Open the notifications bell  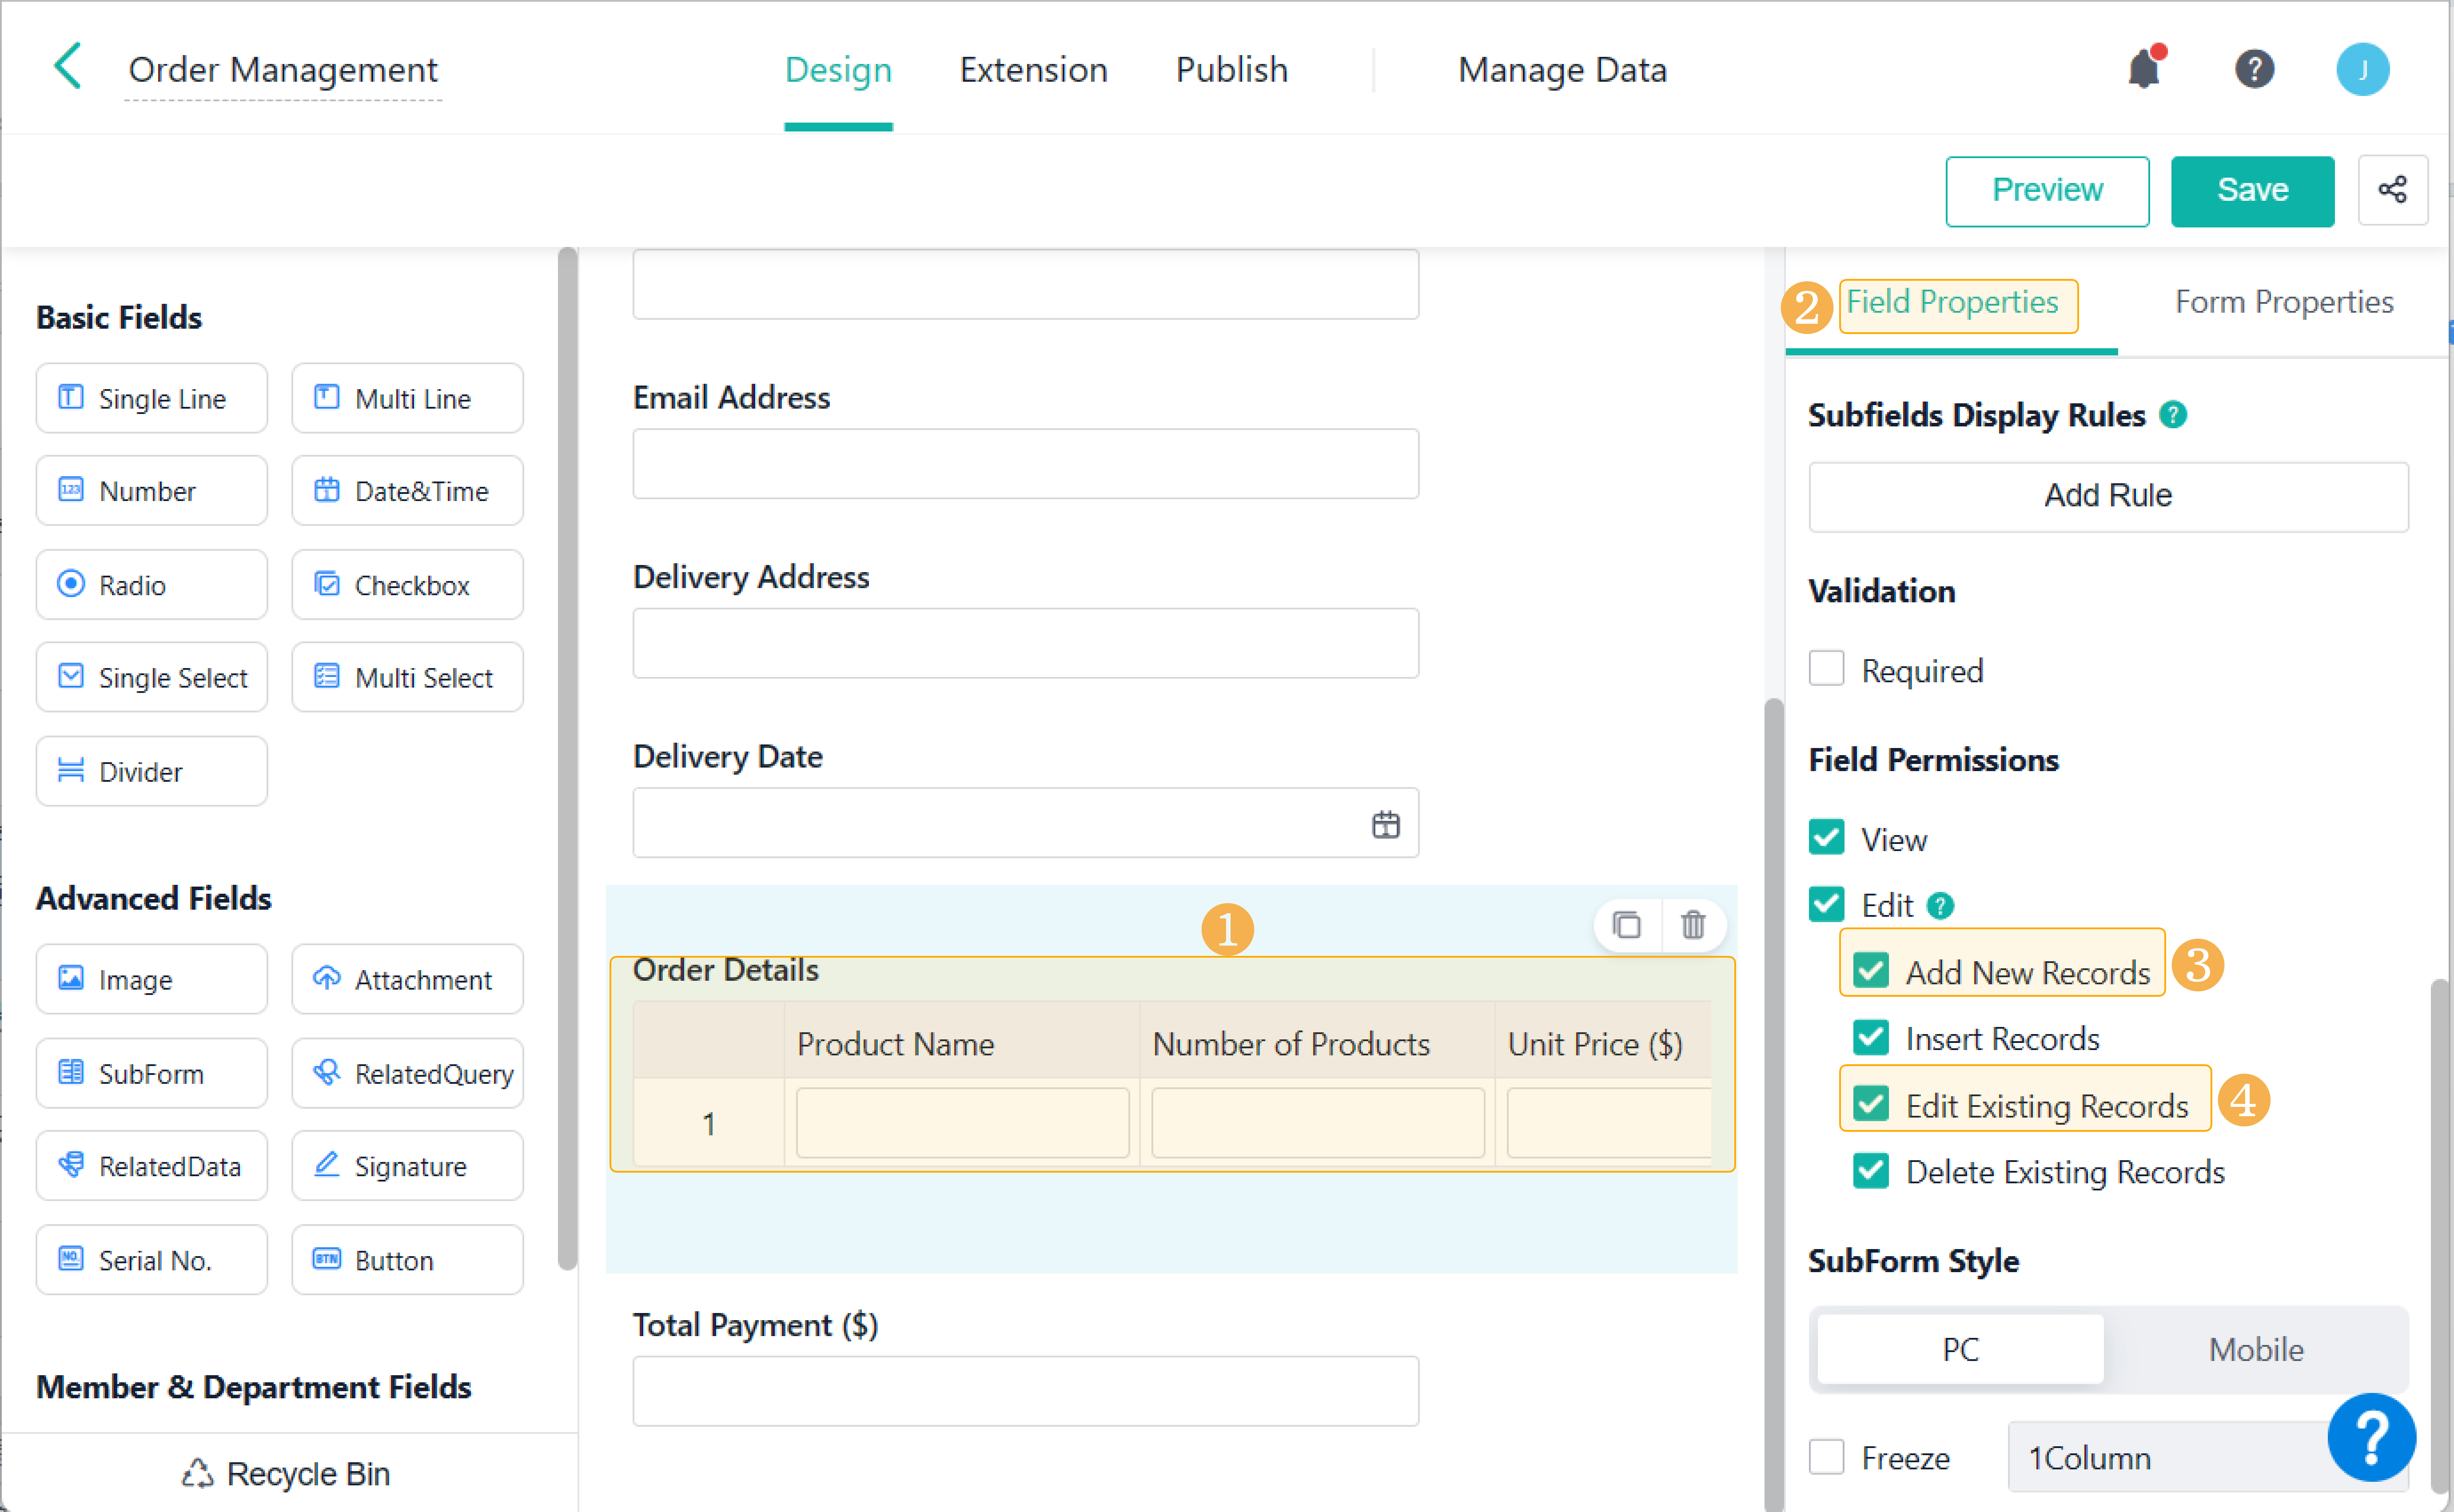tap(2144, 69)
